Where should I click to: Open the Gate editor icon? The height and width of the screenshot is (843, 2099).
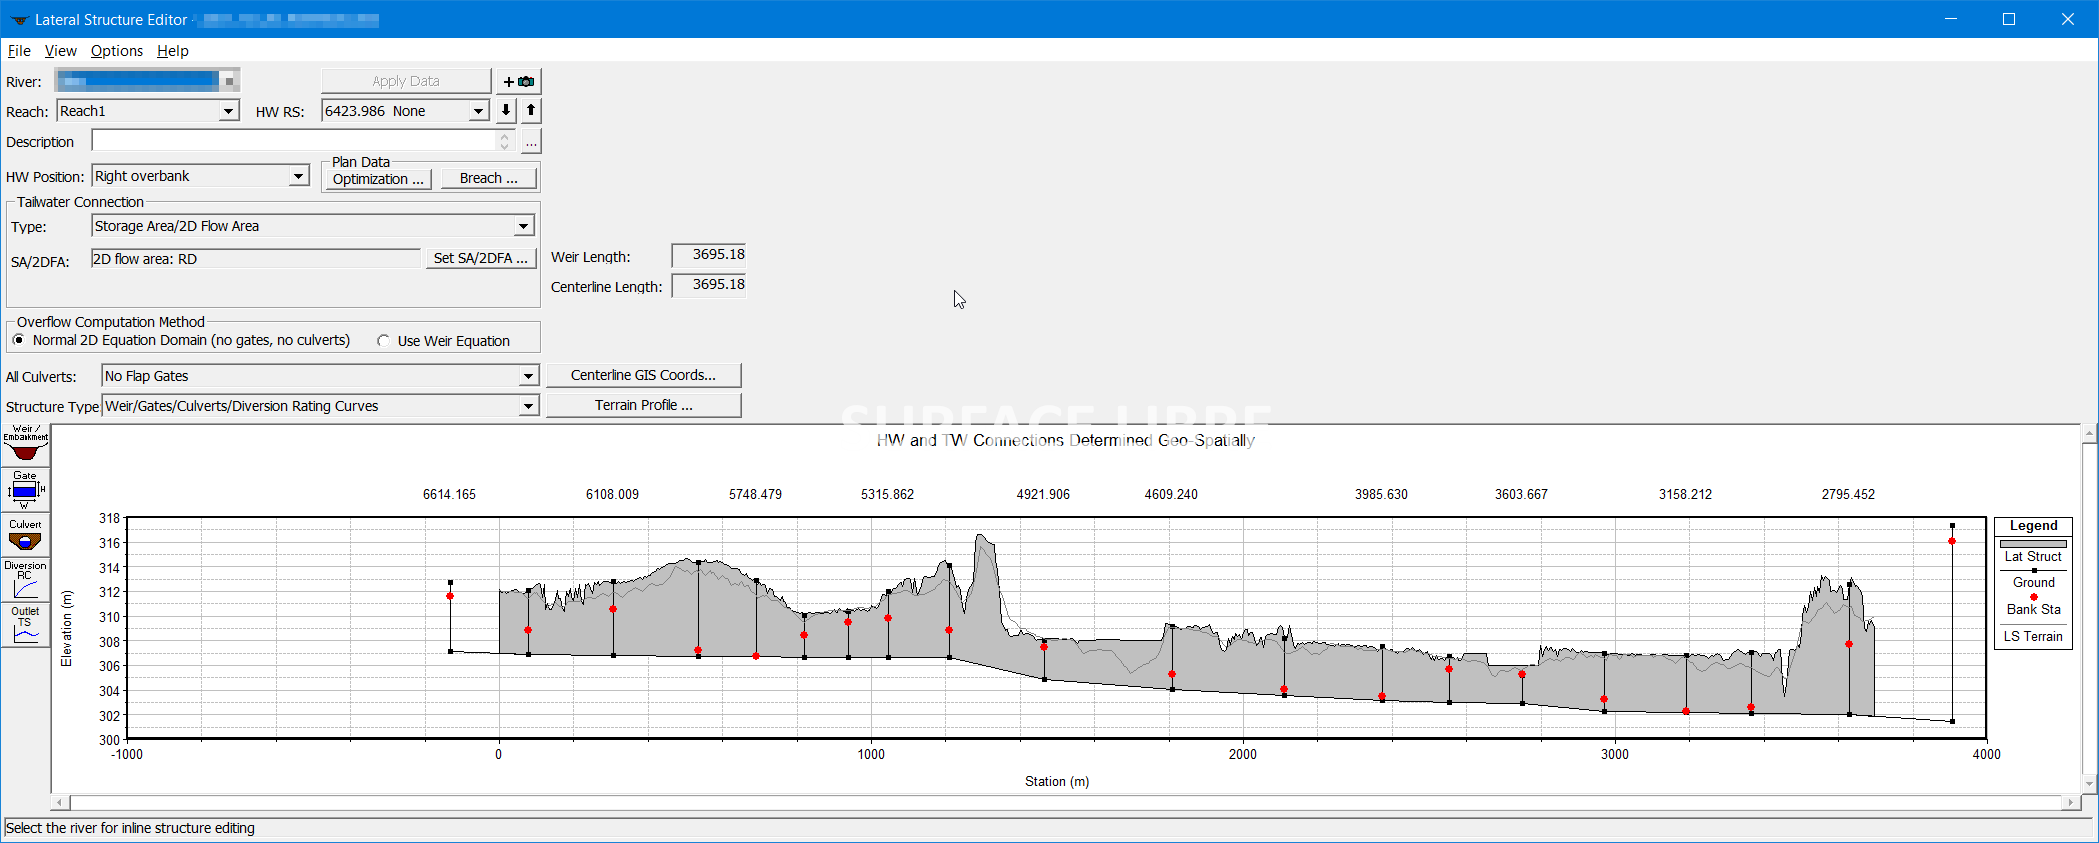point(25,490)
